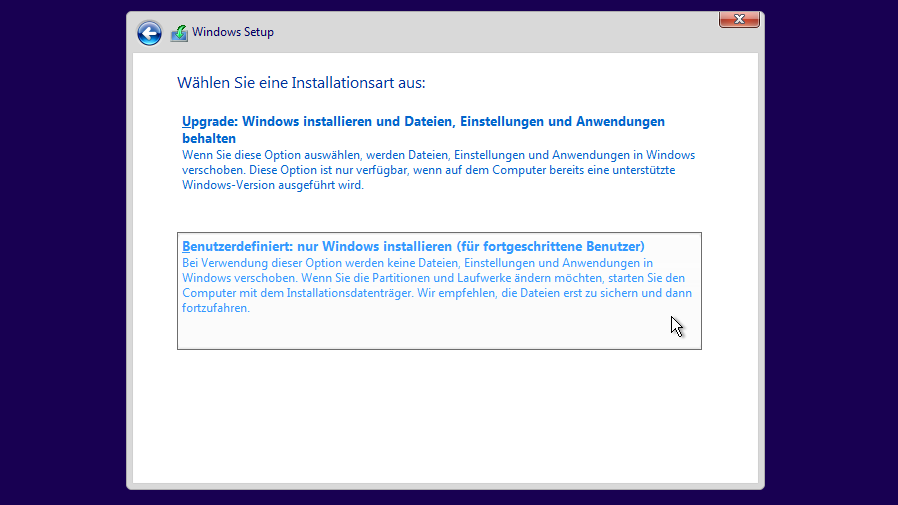Choose 'Benutzerdefiniert: nur Windows installieren' heading
This screenshot has width=898, height=505.
pos(413,246)
